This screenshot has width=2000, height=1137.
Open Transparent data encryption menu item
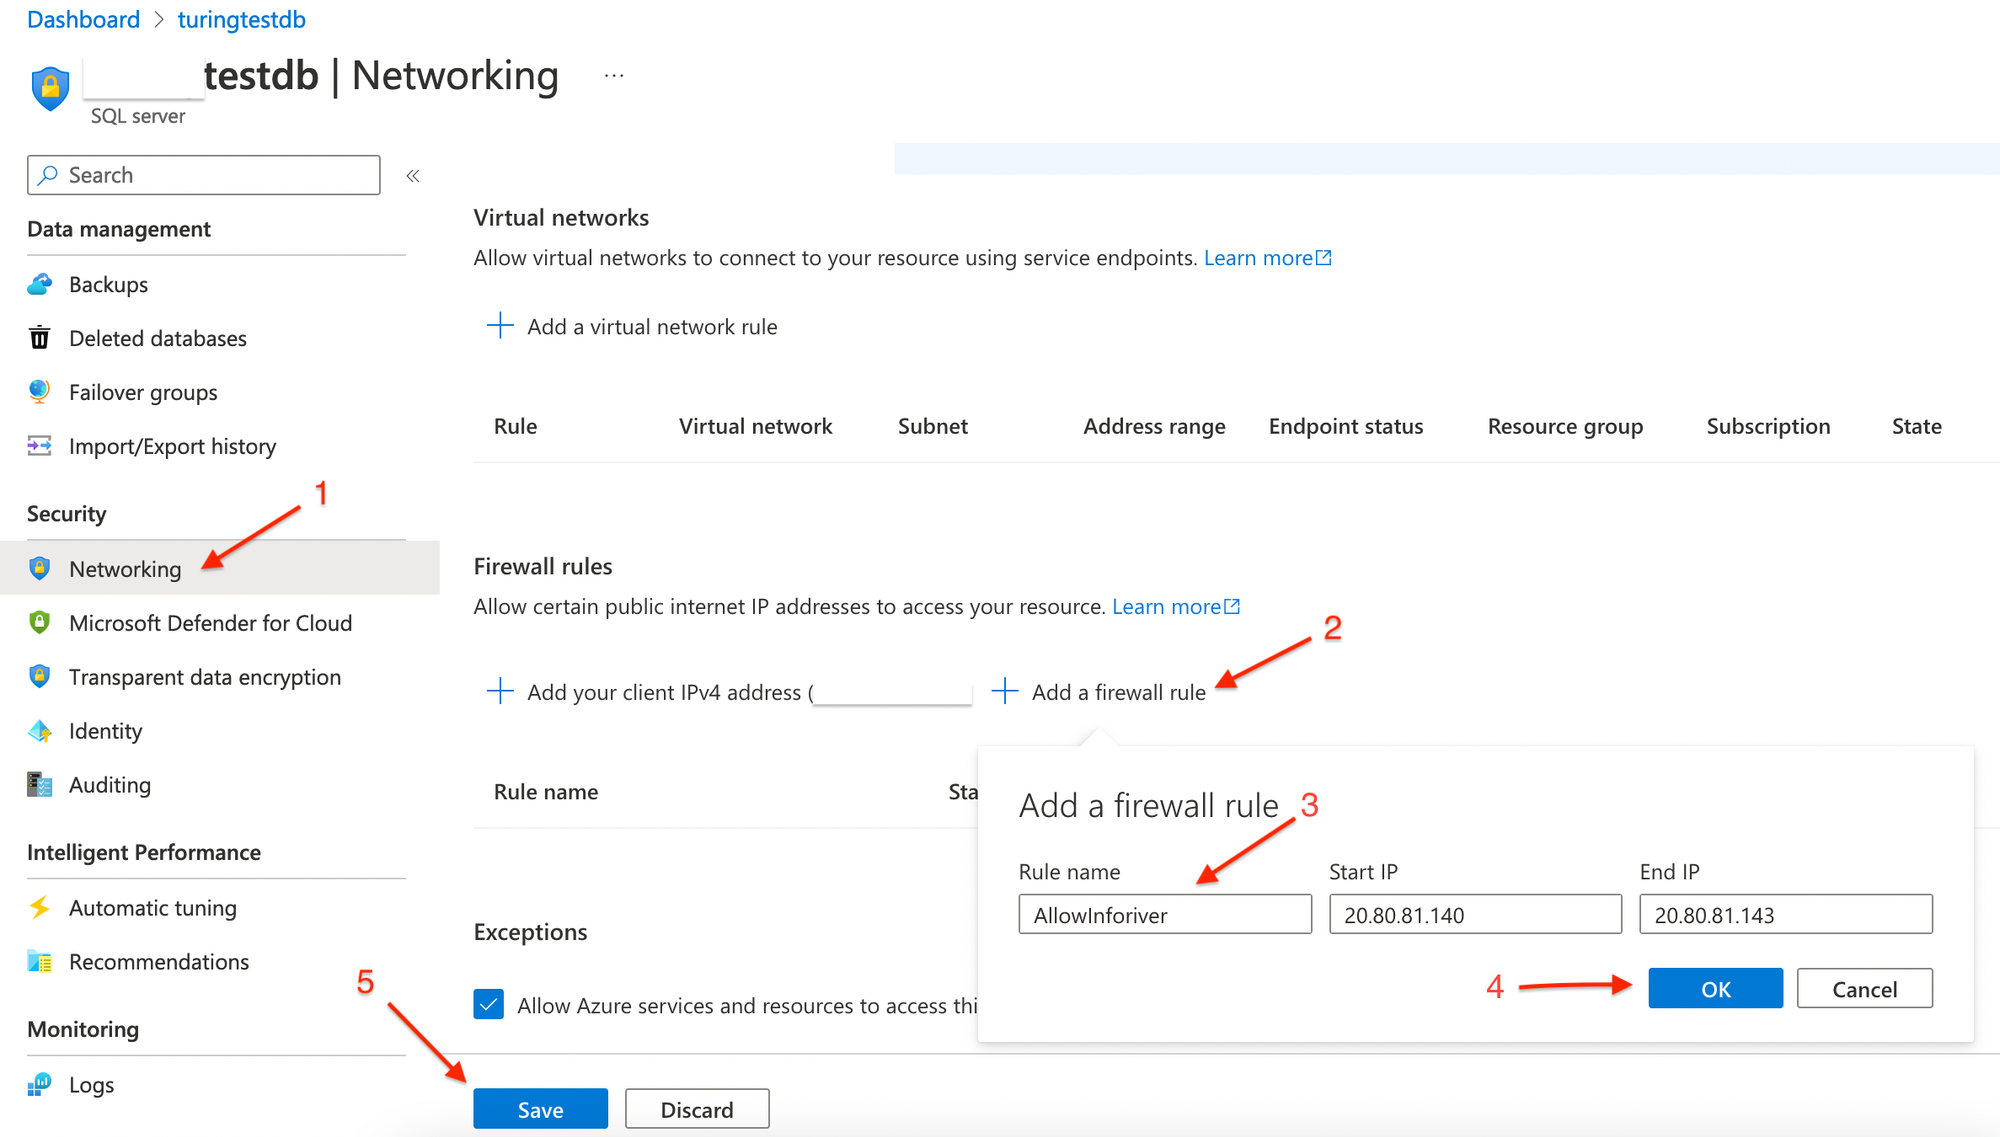point(204,677)
